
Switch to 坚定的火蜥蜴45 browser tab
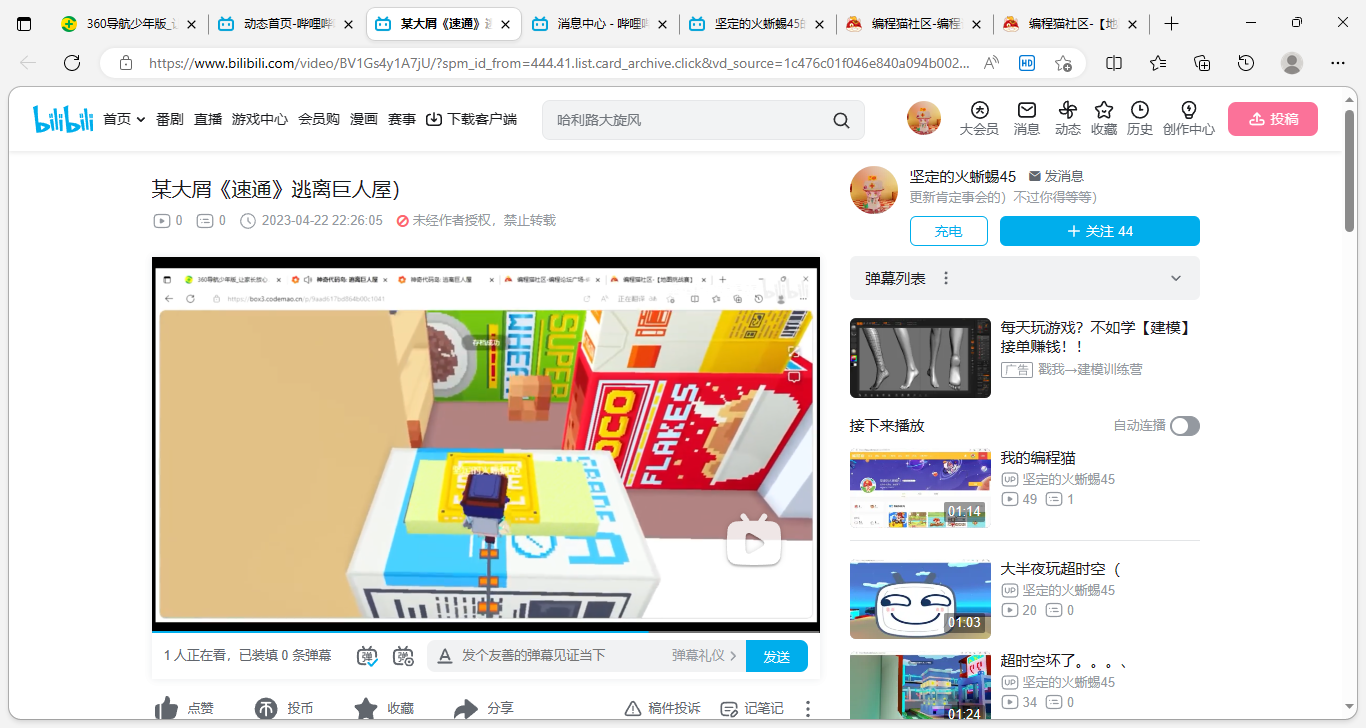pos(759,23)
